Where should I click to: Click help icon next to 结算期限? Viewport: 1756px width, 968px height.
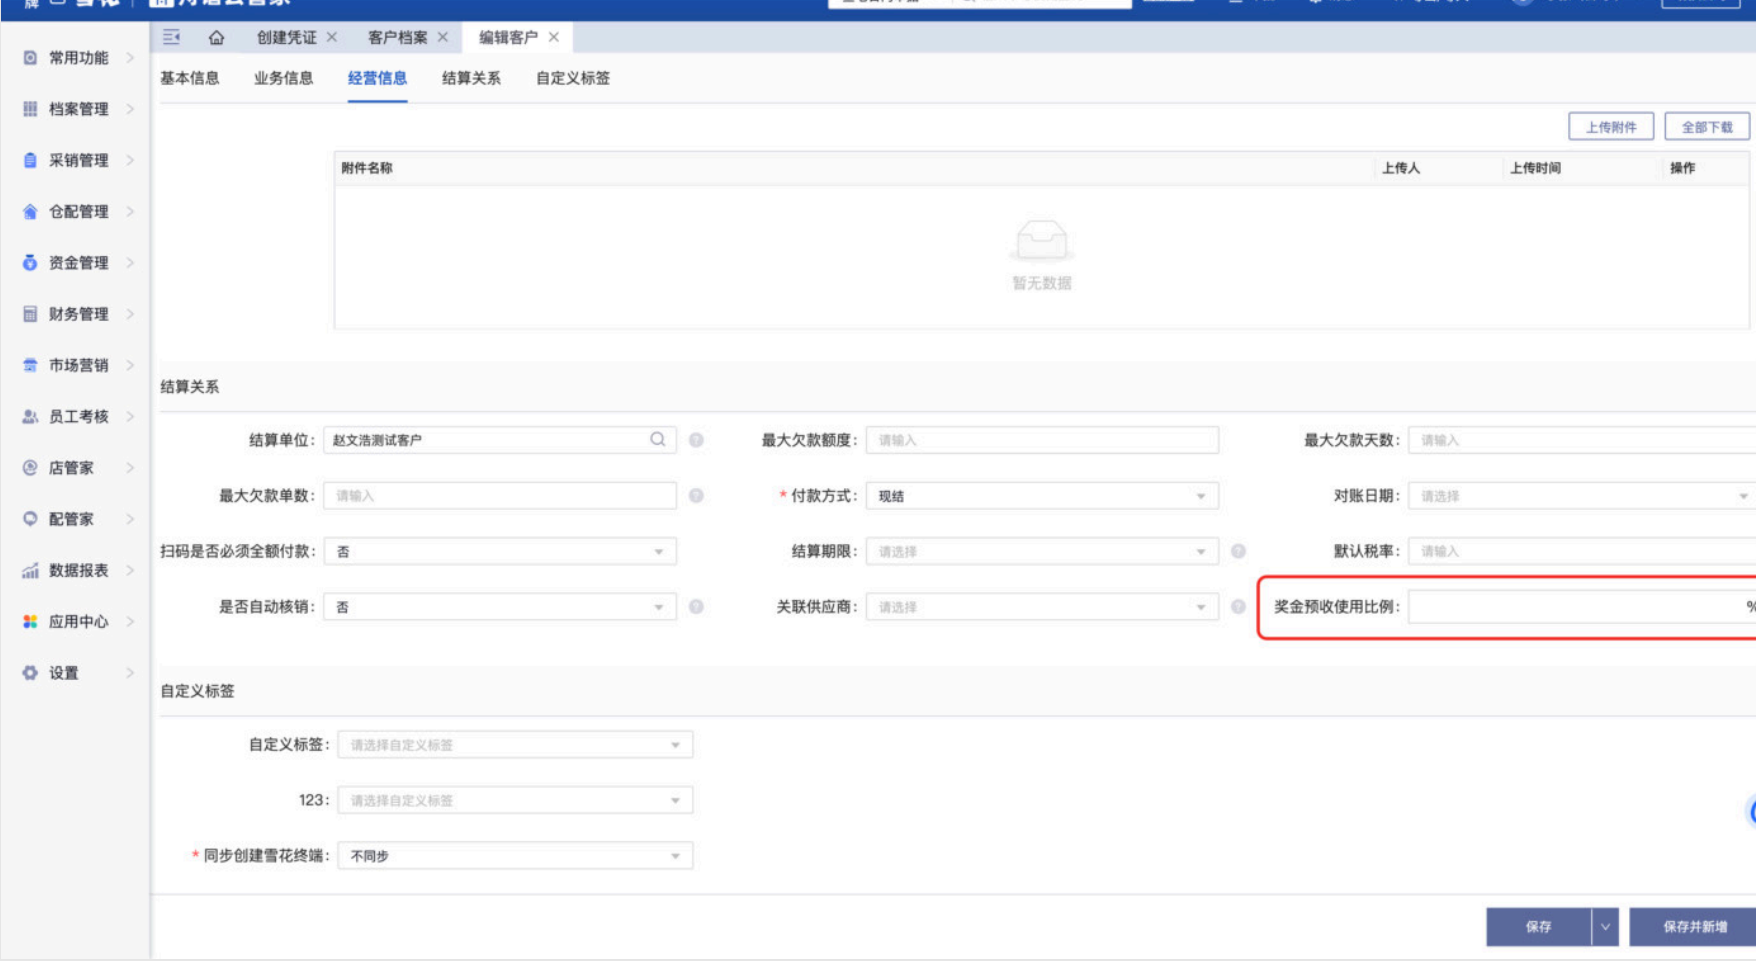tap(1238, 551)
